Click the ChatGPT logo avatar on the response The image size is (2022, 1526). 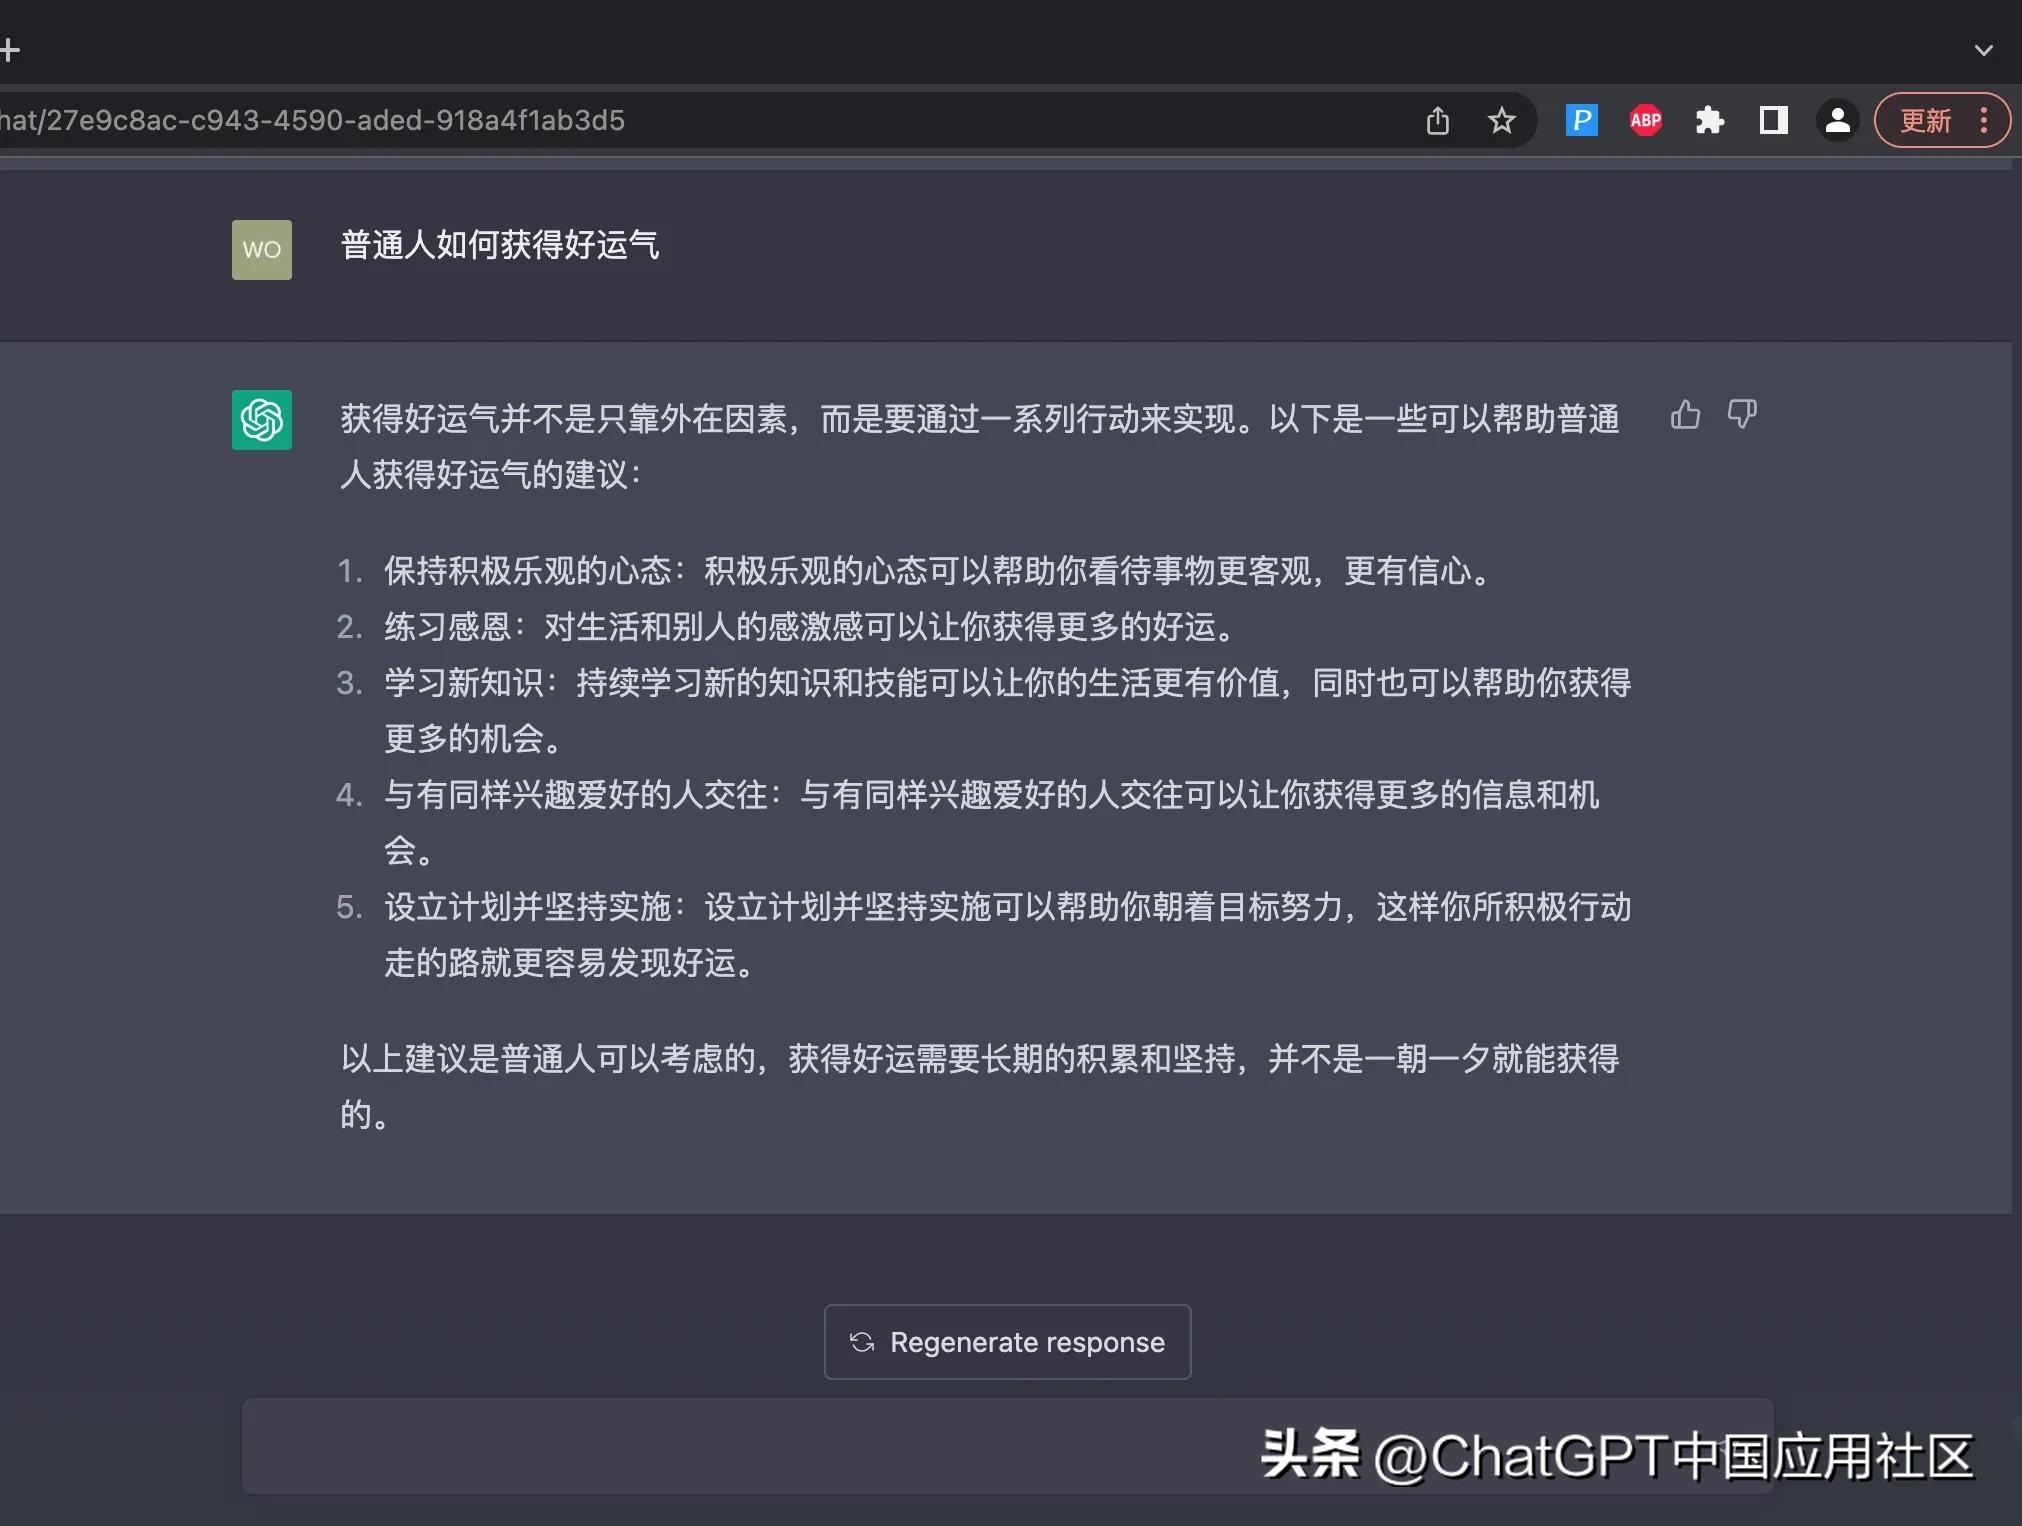(261, 420)
